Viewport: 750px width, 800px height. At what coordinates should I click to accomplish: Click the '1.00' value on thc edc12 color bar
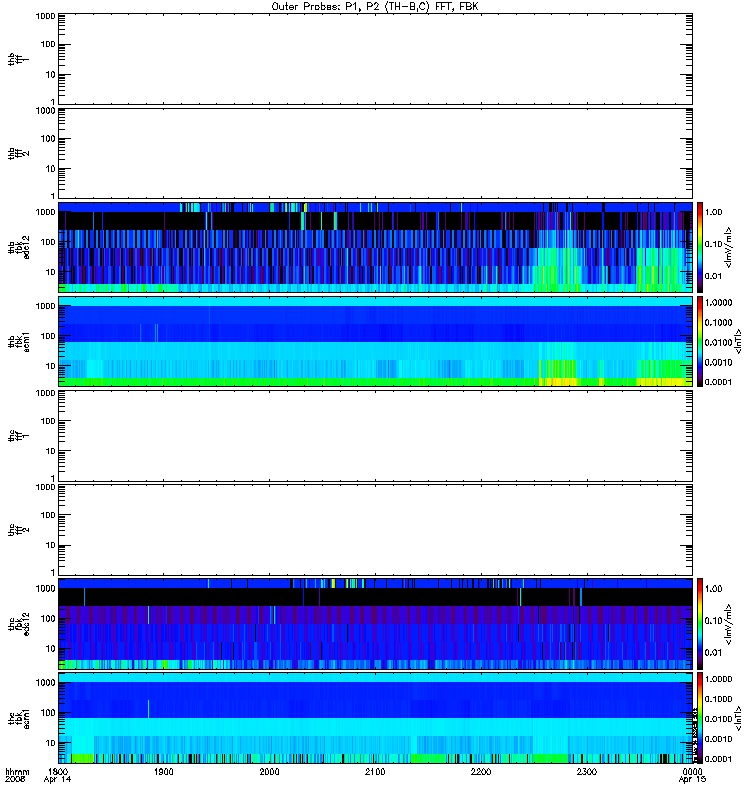713,589
